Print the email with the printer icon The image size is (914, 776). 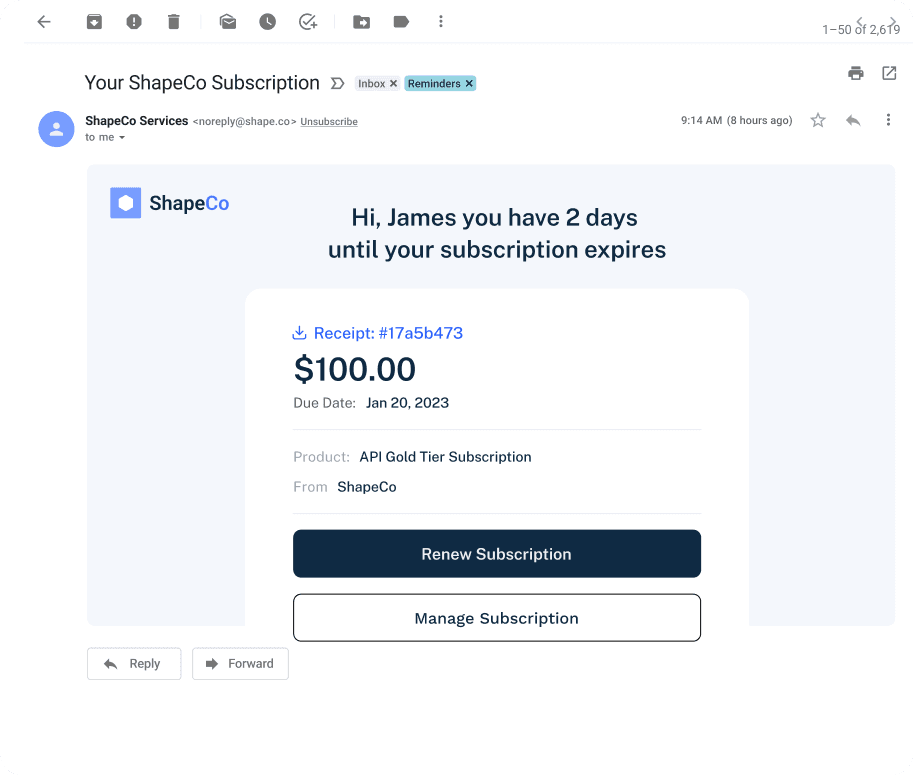[x=856, y=73]
